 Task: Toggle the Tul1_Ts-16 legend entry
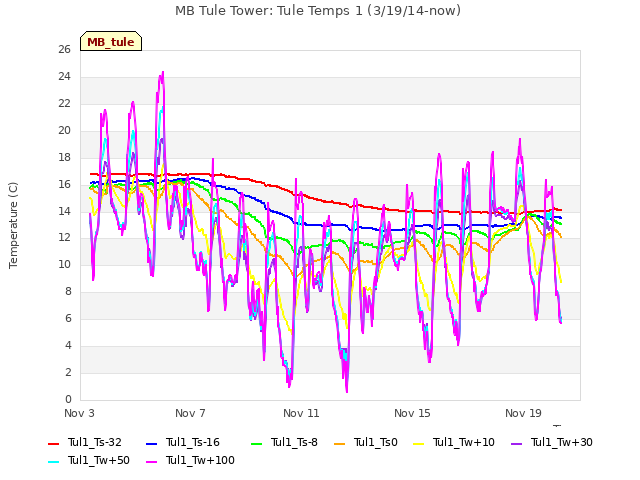coord(182,442)
